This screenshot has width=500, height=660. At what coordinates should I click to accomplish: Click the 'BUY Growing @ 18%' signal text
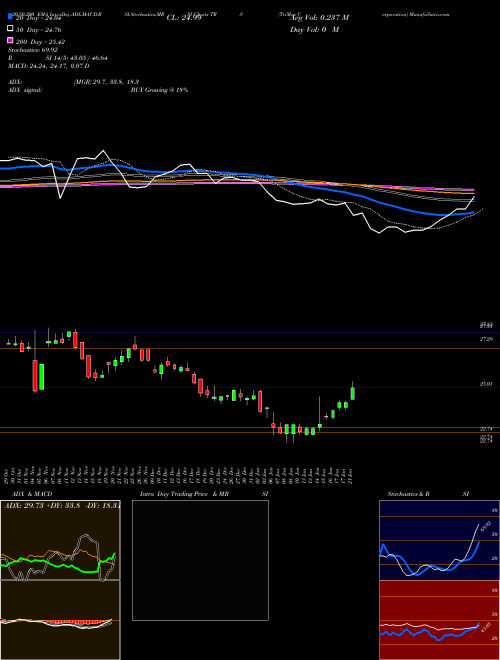coord(159,90)
